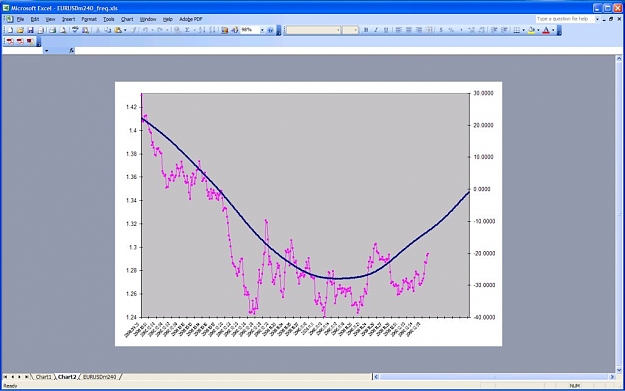Open the Chart menu

(127, 19)
